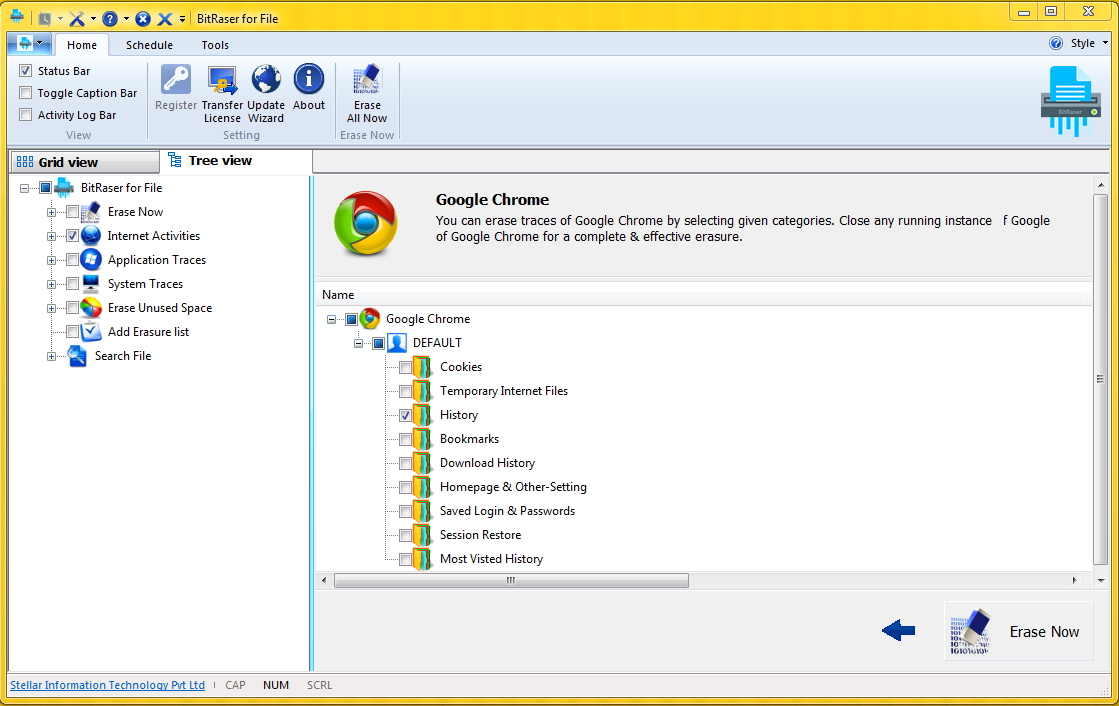The height and width of the screenshot is (706, 1119).
Task: Open the Customize Quick Access Toolbar arrow
Action: click(183, 19)
